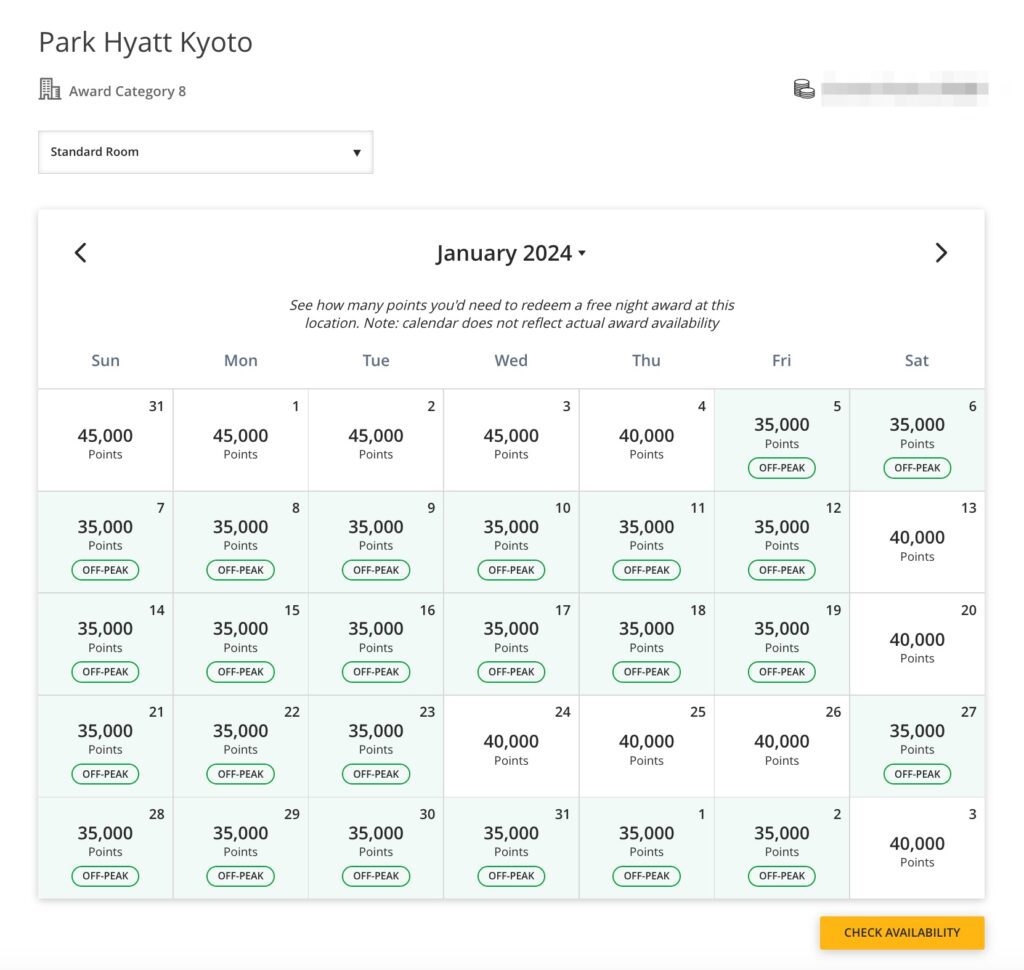Choose January 24 showing 40,000 points
1024x970 pixels.
511,745
